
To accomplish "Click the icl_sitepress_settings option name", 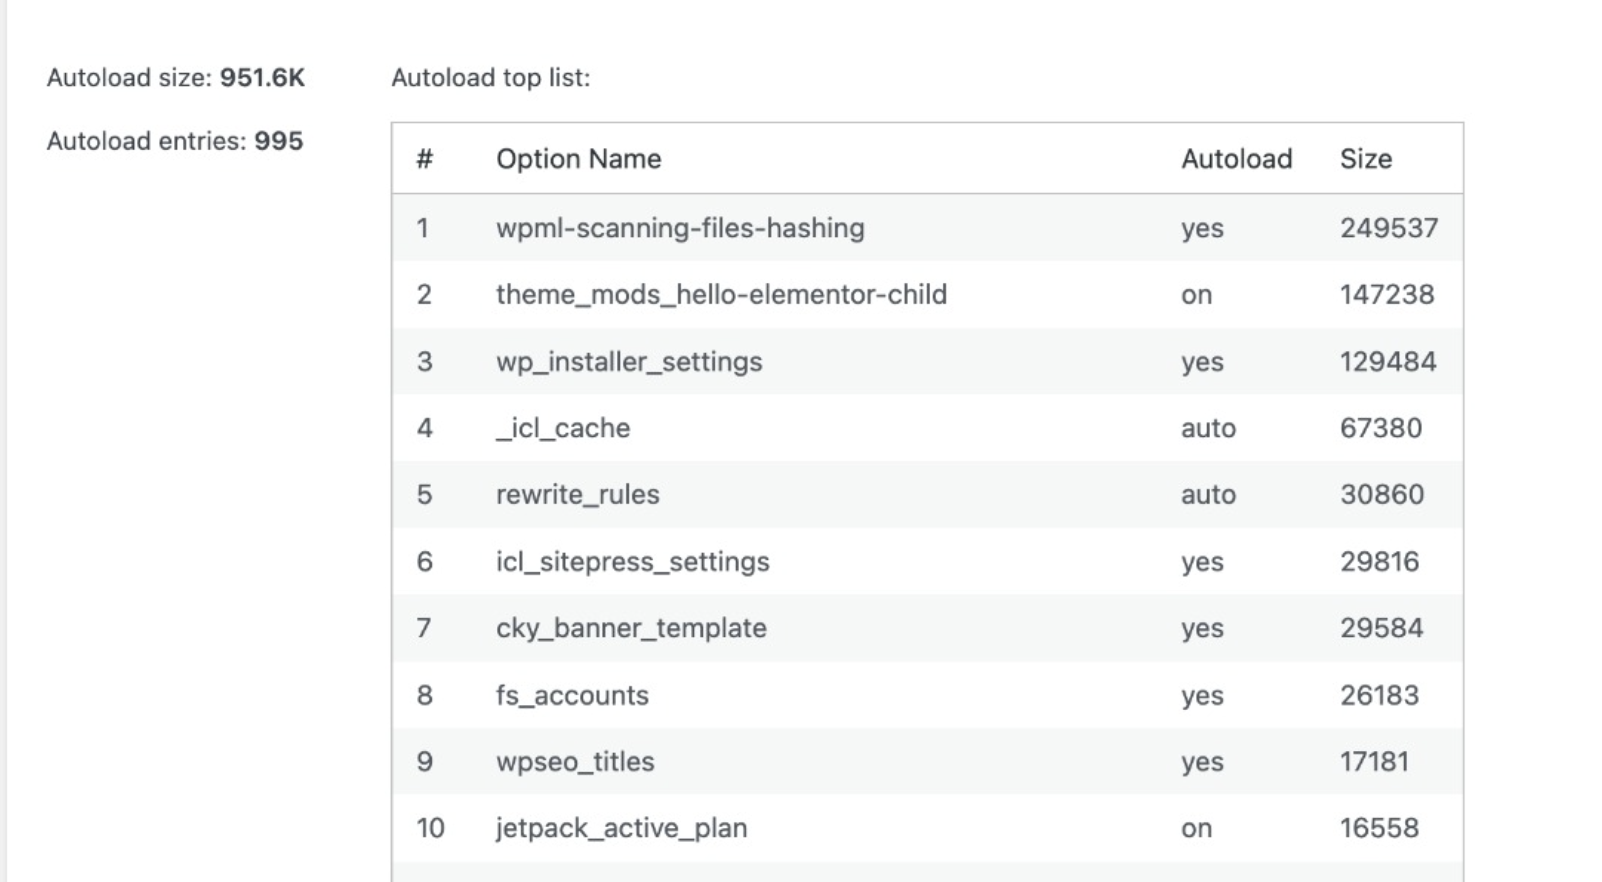I will point(632,562).
